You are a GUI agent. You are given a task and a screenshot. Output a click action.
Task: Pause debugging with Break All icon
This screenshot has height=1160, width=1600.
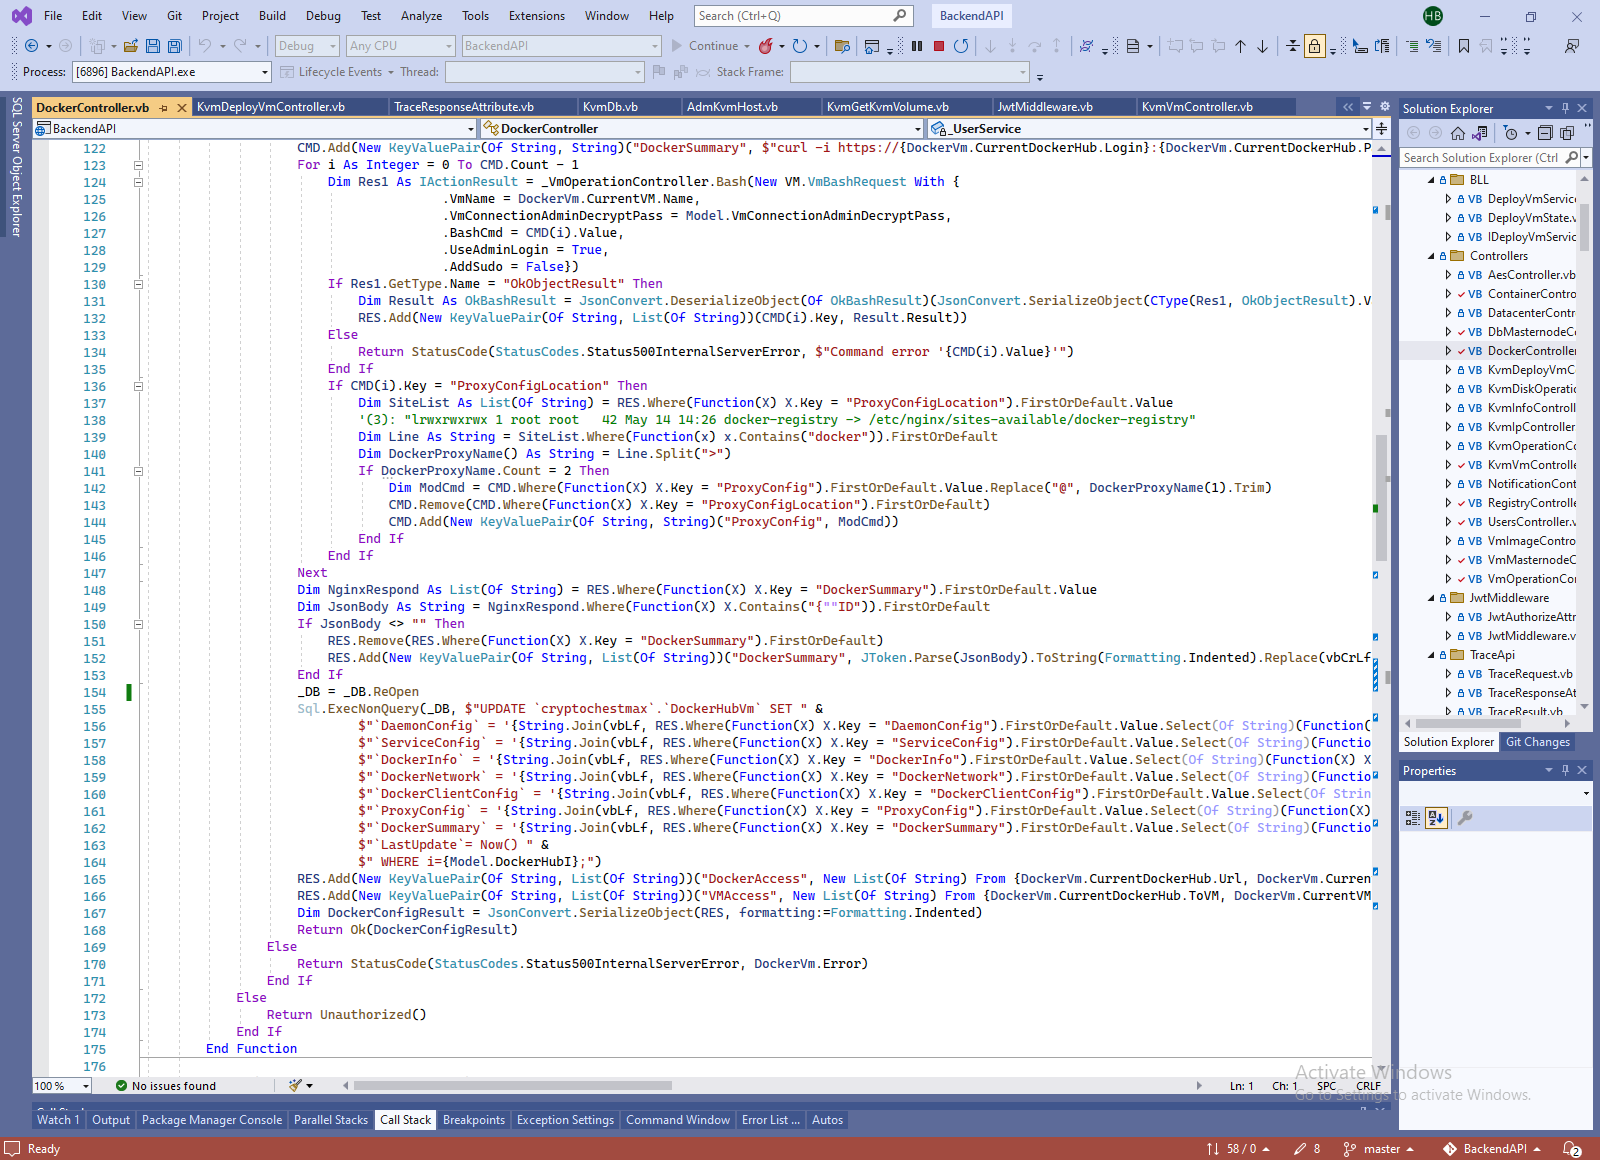[917, 46]
